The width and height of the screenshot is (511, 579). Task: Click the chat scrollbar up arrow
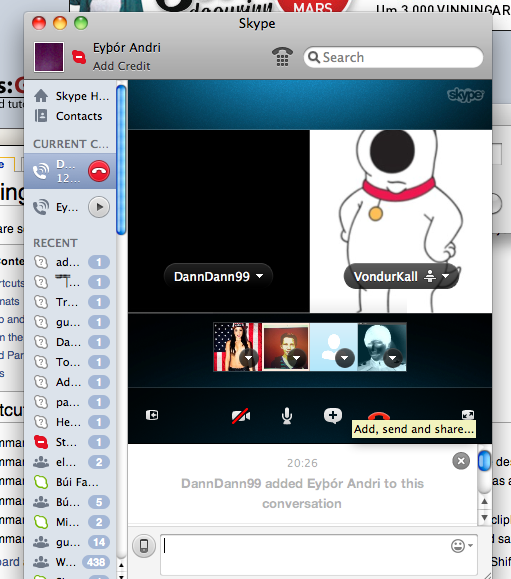pos(484,501)
